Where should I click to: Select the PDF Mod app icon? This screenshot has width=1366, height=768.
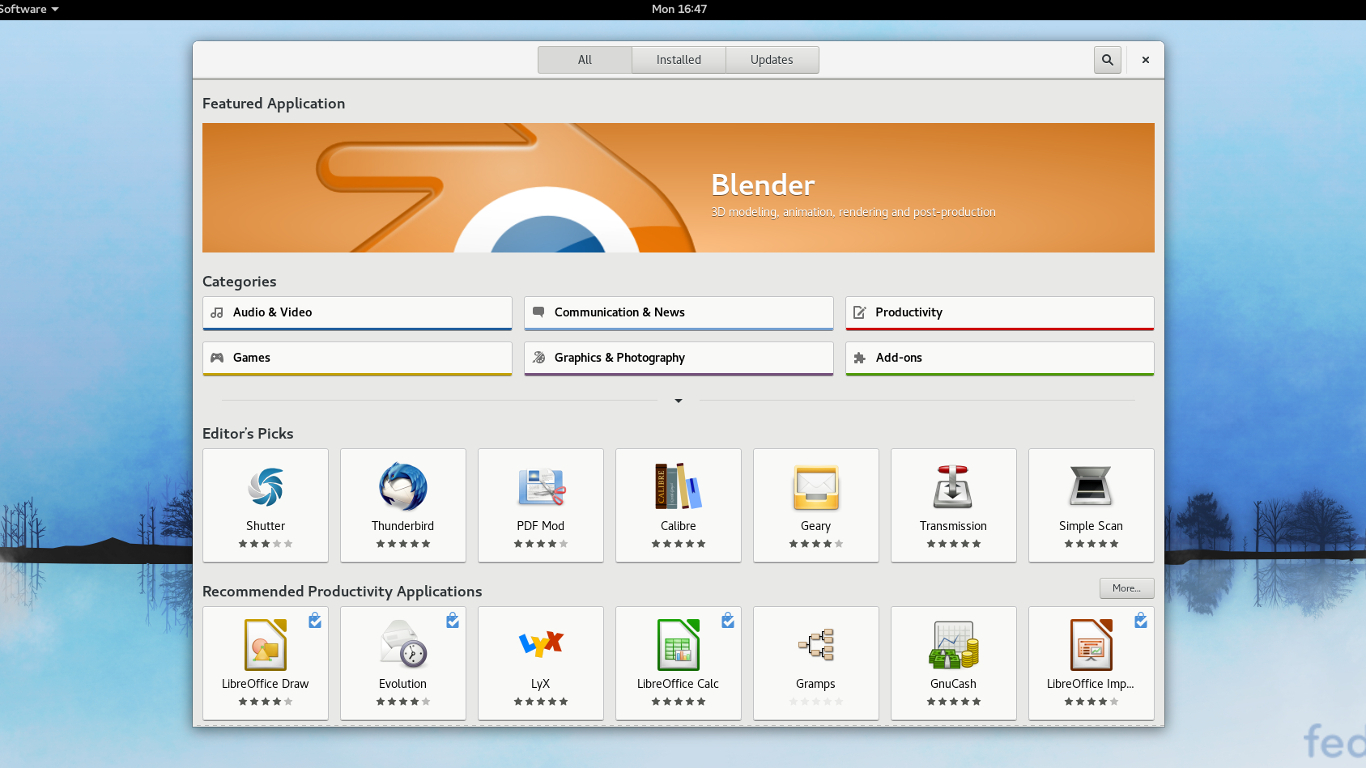tap(541, 487)
